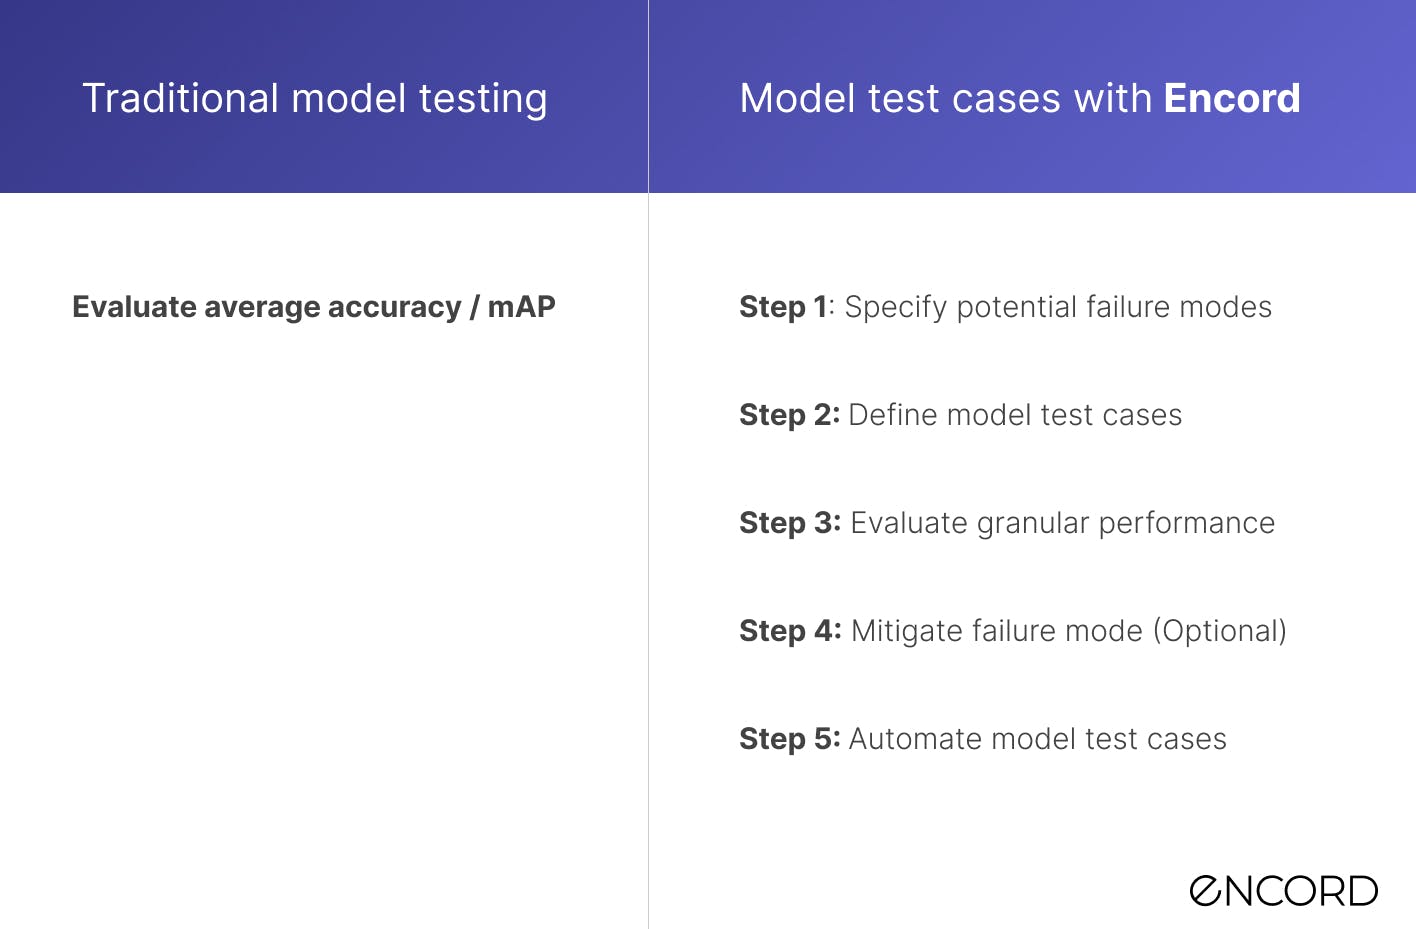Click 'Automate model test cases' phrase
This screenshot has height=929, width=1416.
1038,739
